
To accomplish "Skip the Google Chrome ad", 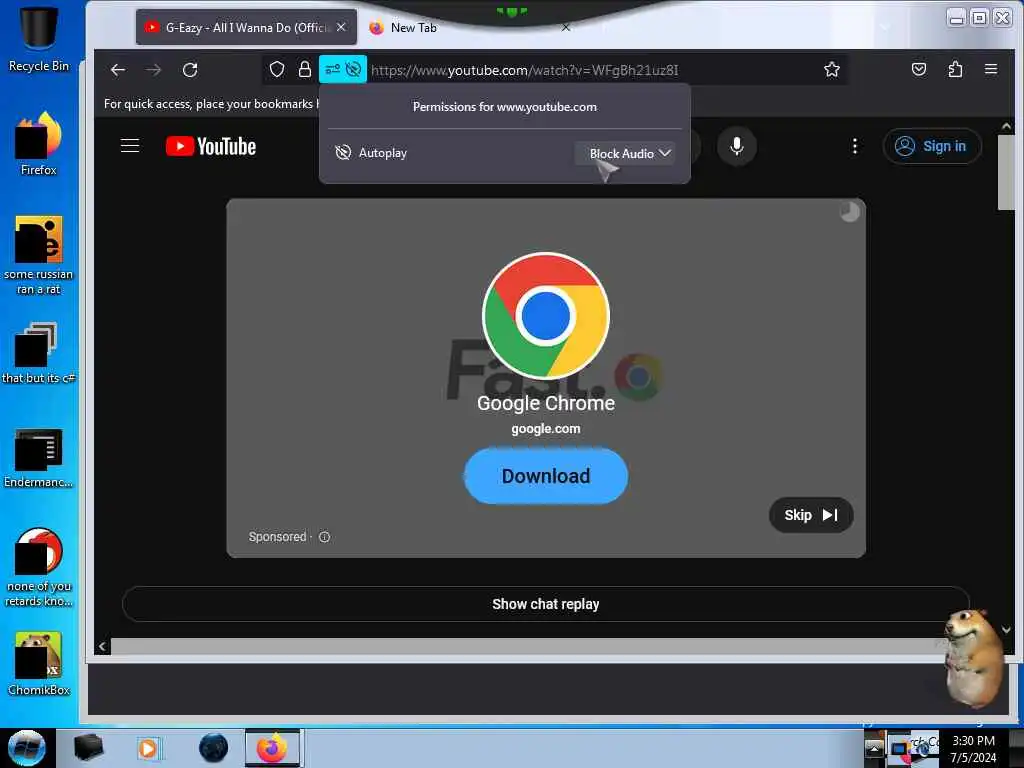I will point(811,515).
